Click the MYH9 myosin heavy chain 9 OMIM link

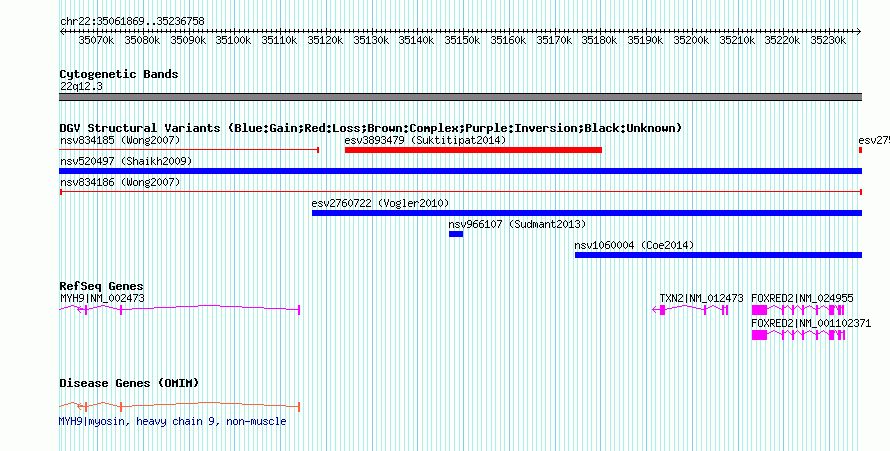coord(173,421)
